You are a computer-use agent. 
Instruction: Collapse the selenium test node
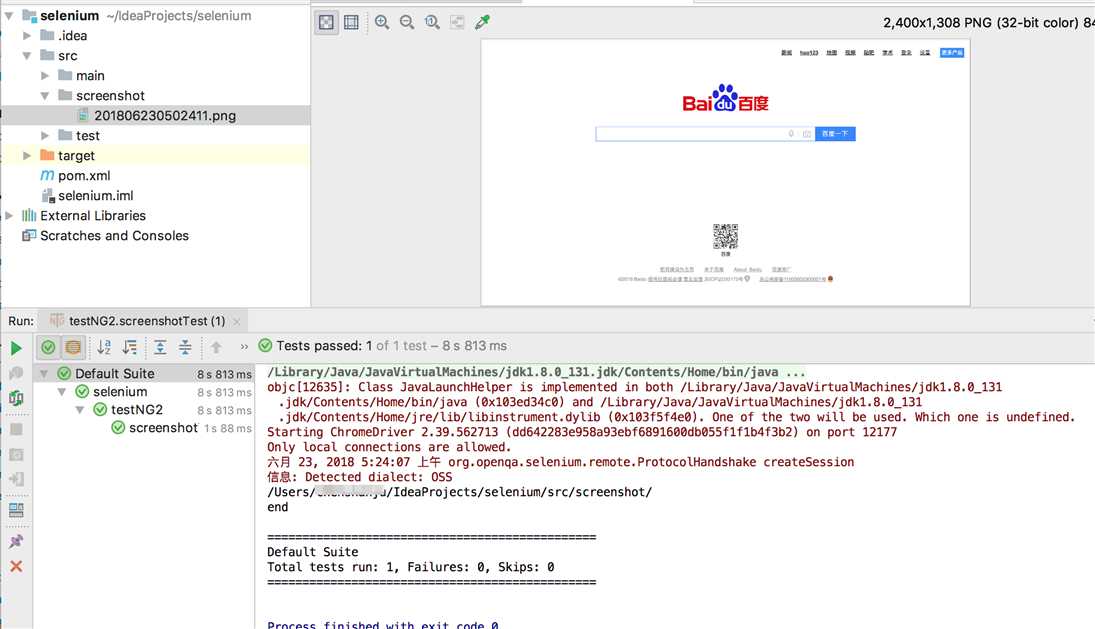[x=62, y=392]
